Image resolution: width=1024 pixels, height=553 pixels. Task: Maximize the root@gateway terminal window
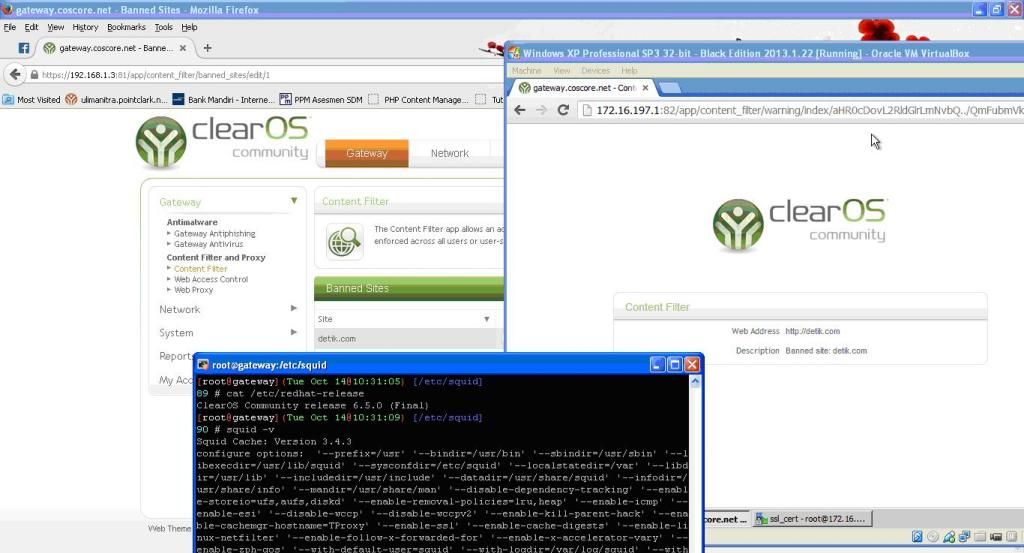pos(675,364)
